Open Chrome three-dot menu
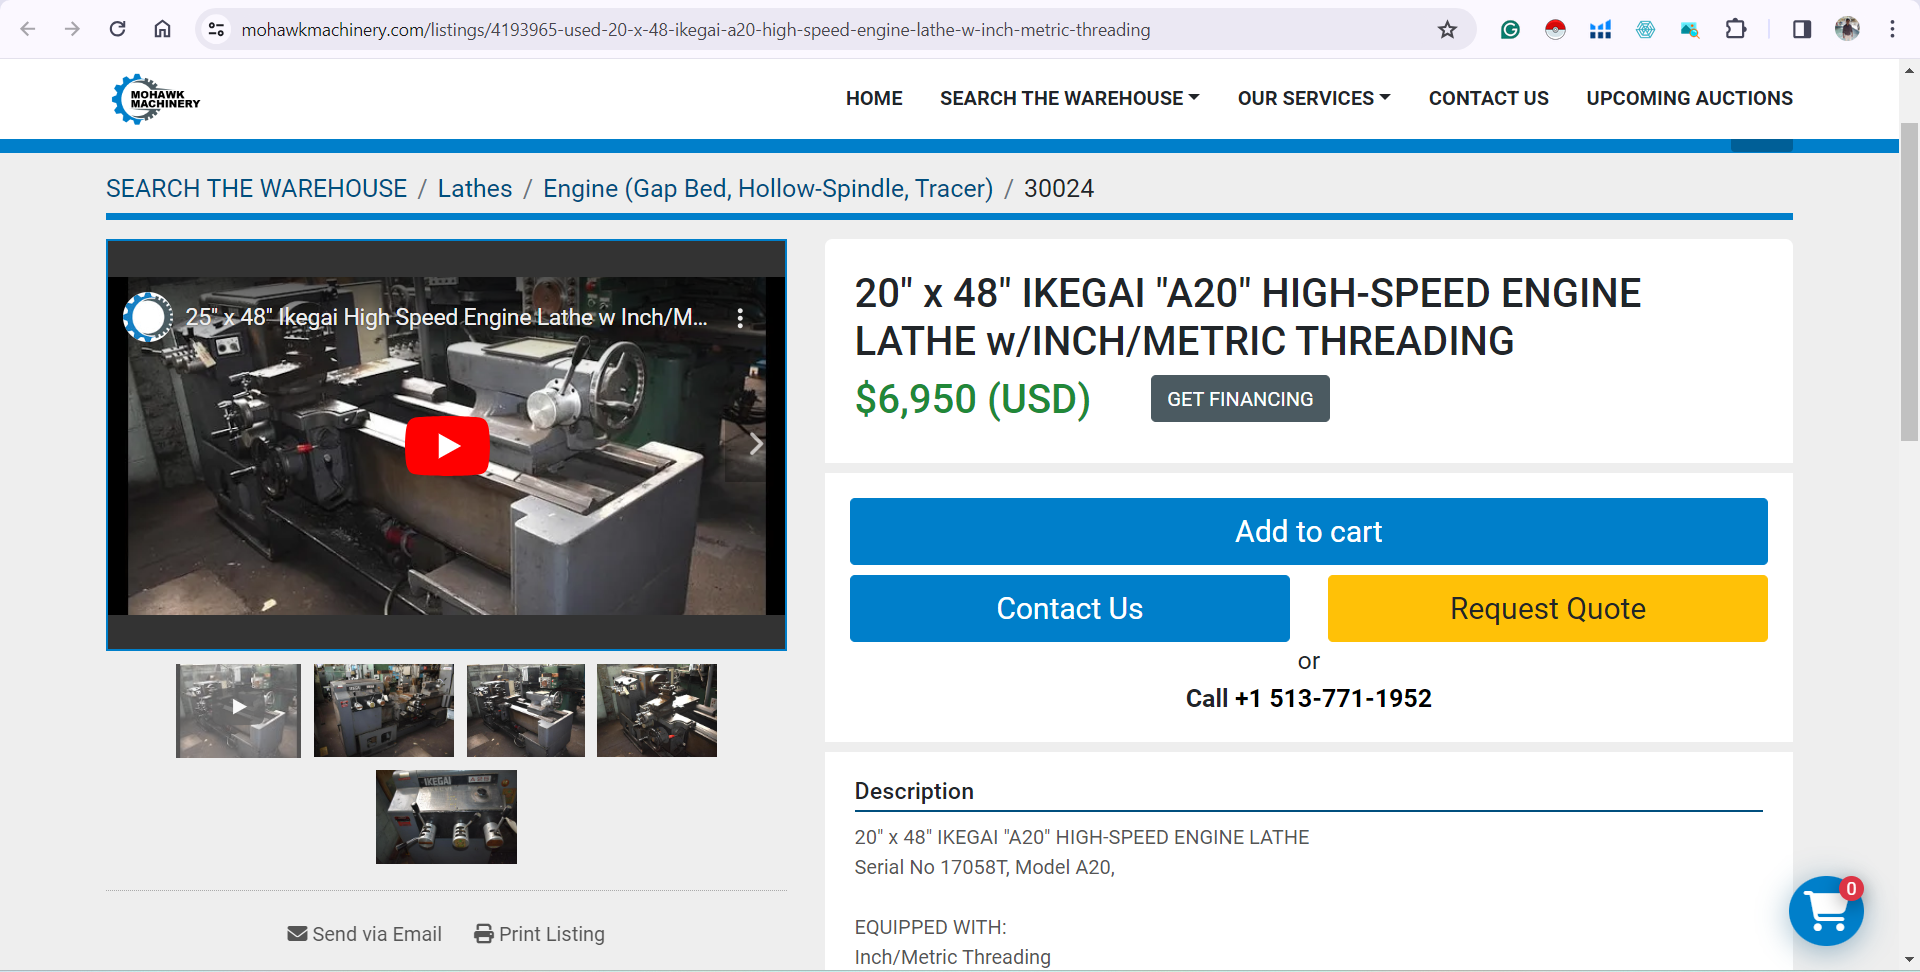The image size is (1920, 972). [1892, 29]
